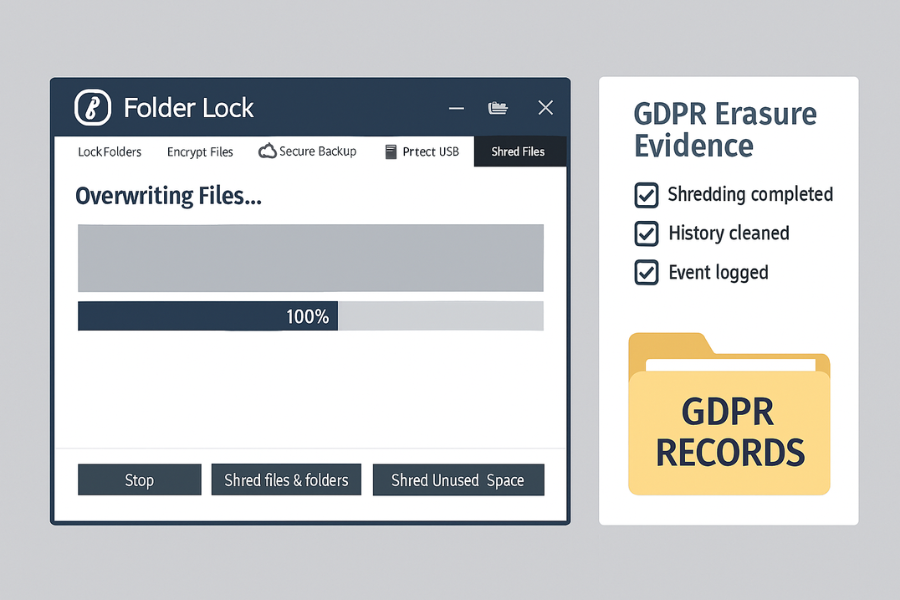Click the GDPR Erasure Evidence heading

725,129
